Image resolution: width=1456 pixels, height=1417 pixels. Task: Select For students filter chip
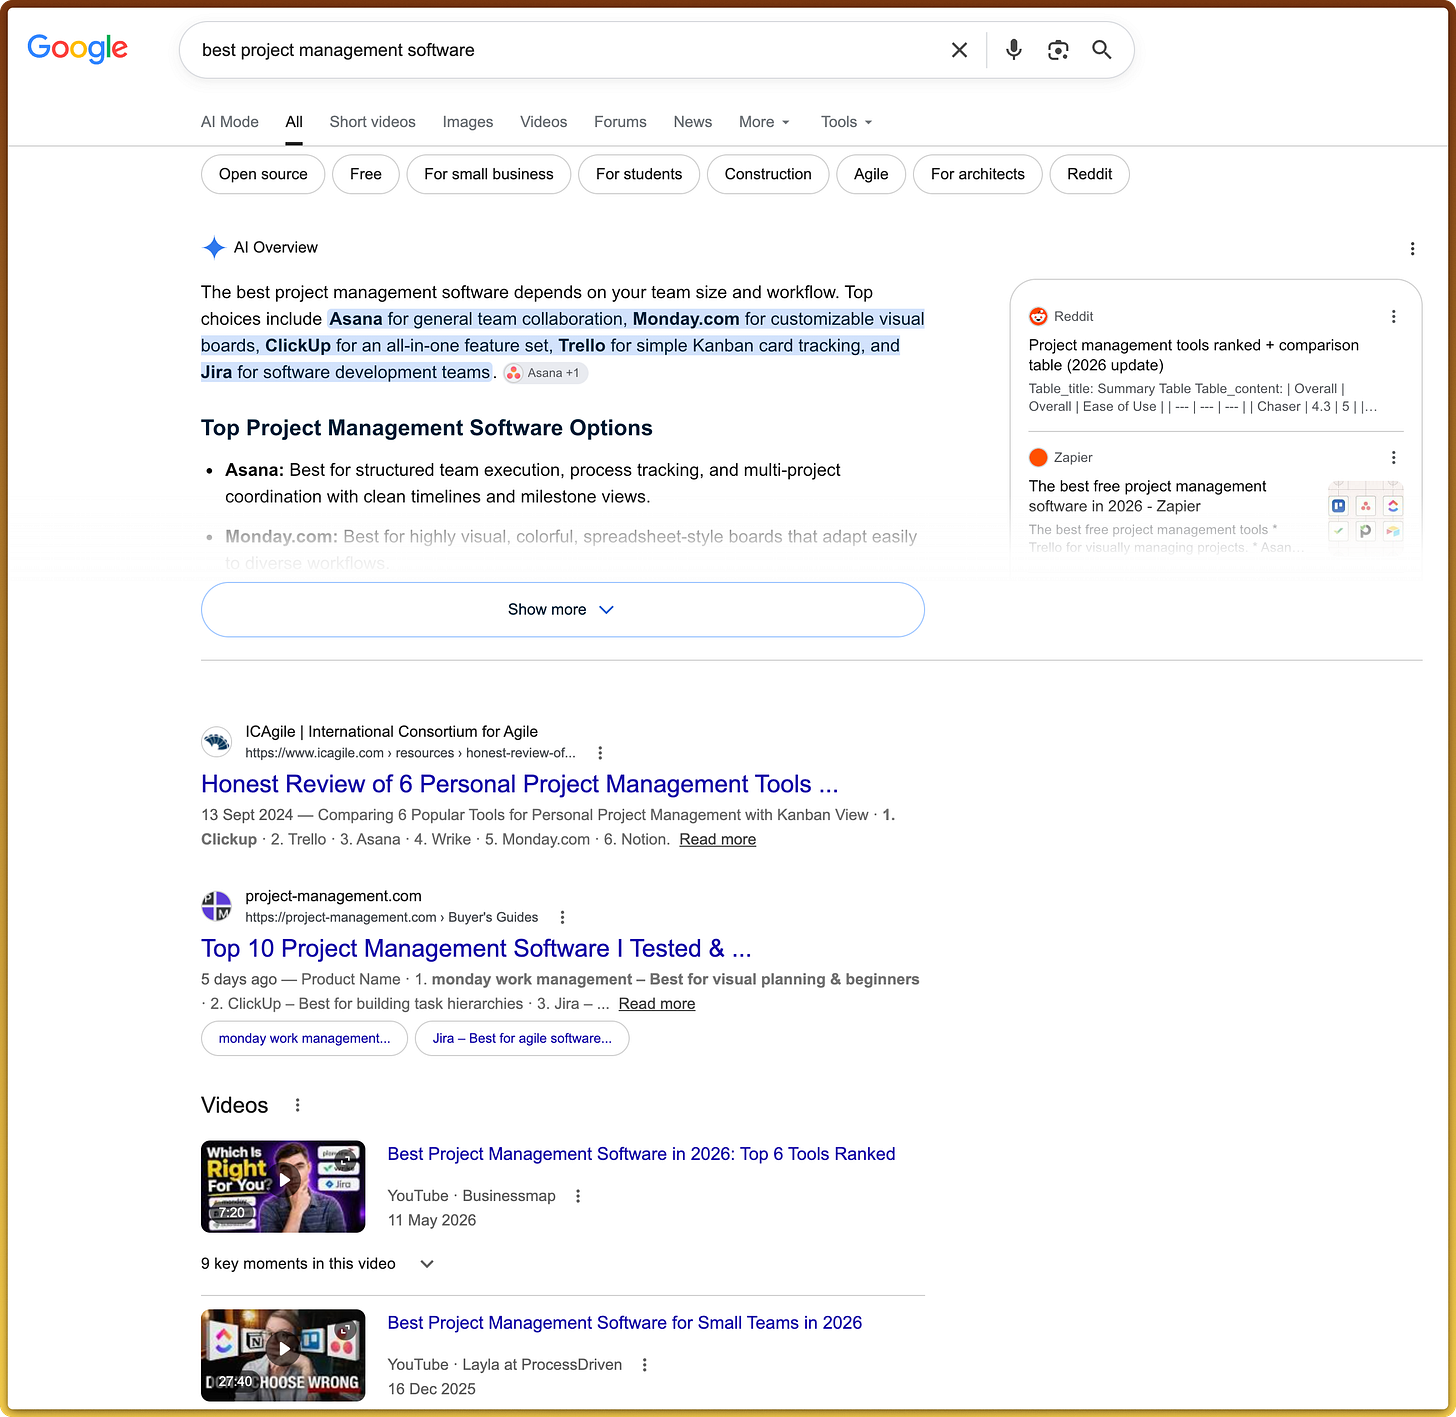click(x=639, y=174)
